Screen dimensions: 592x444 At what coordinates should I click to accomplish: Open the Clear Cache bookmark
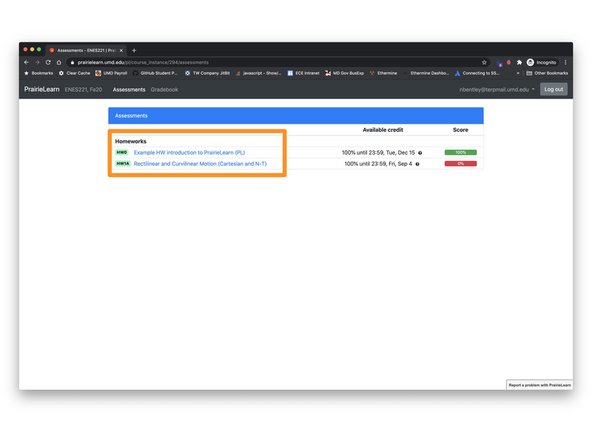tap(74, 73)
